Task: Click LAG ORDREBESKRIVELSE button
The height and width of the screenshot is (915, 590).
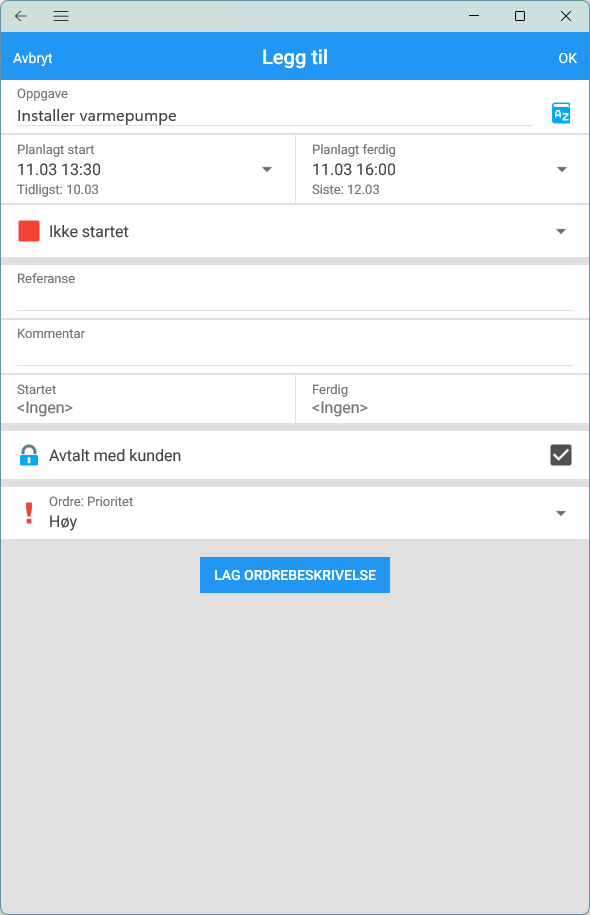Action: click(295, 575)
